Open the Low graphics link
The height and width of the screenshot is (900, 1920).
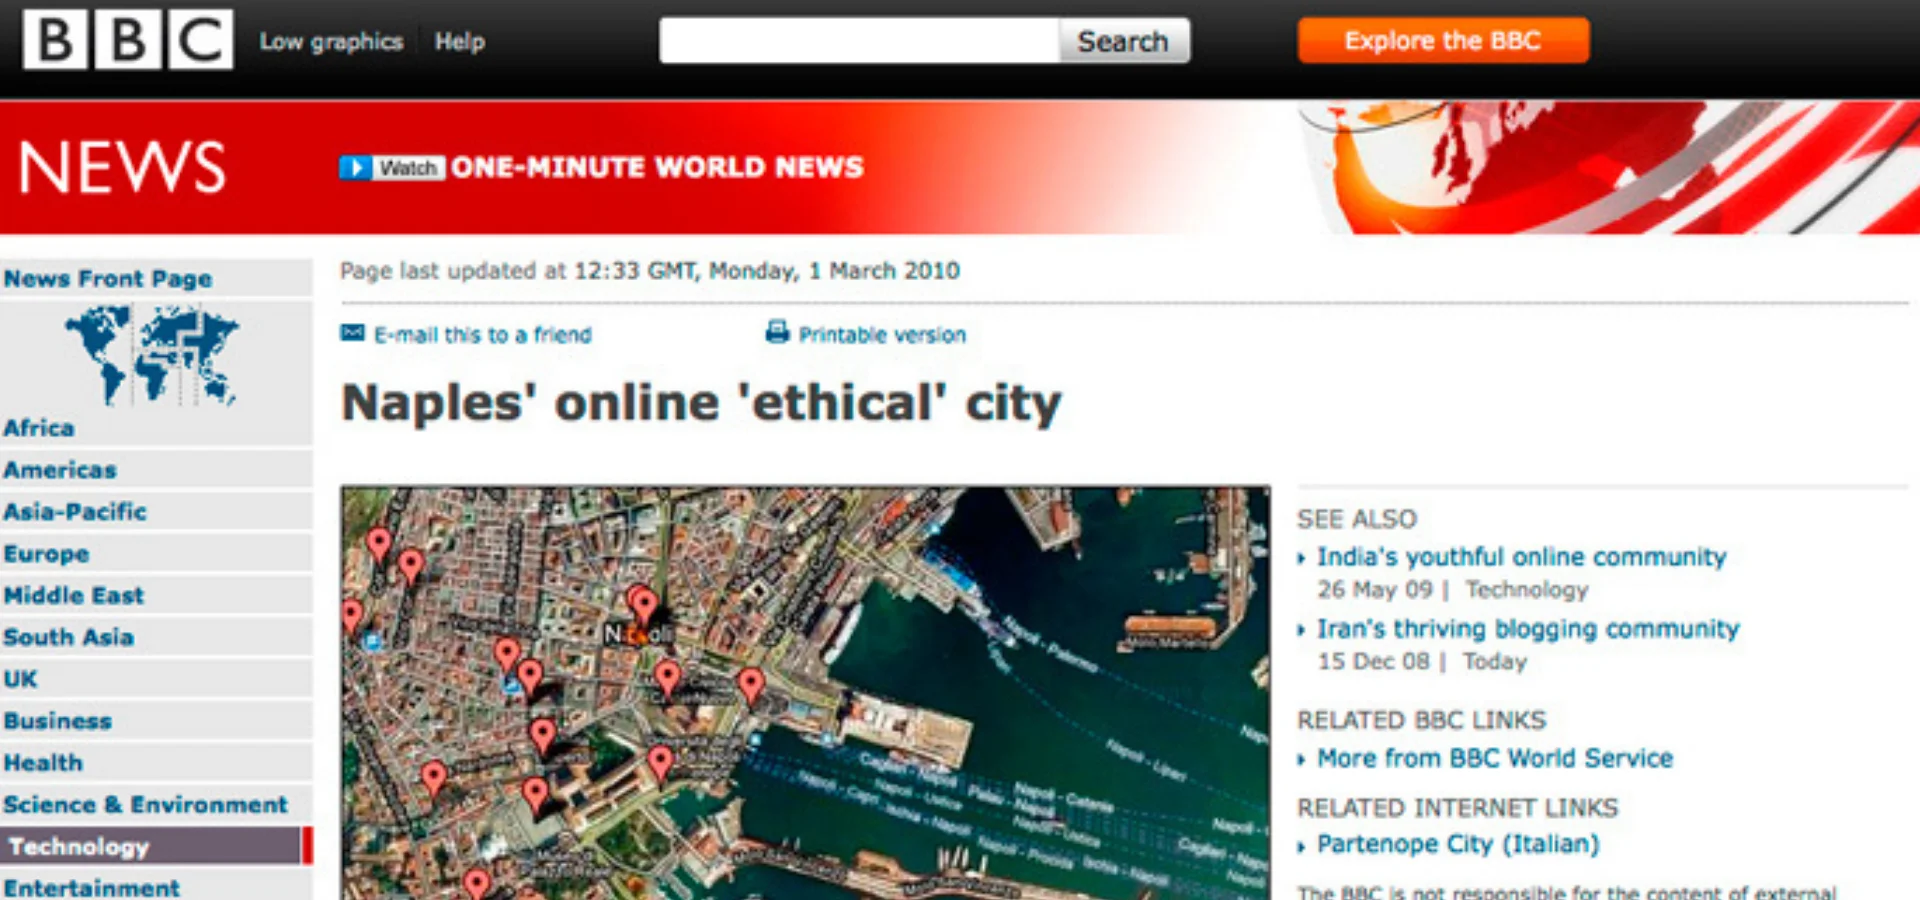[x=331, y=42]
